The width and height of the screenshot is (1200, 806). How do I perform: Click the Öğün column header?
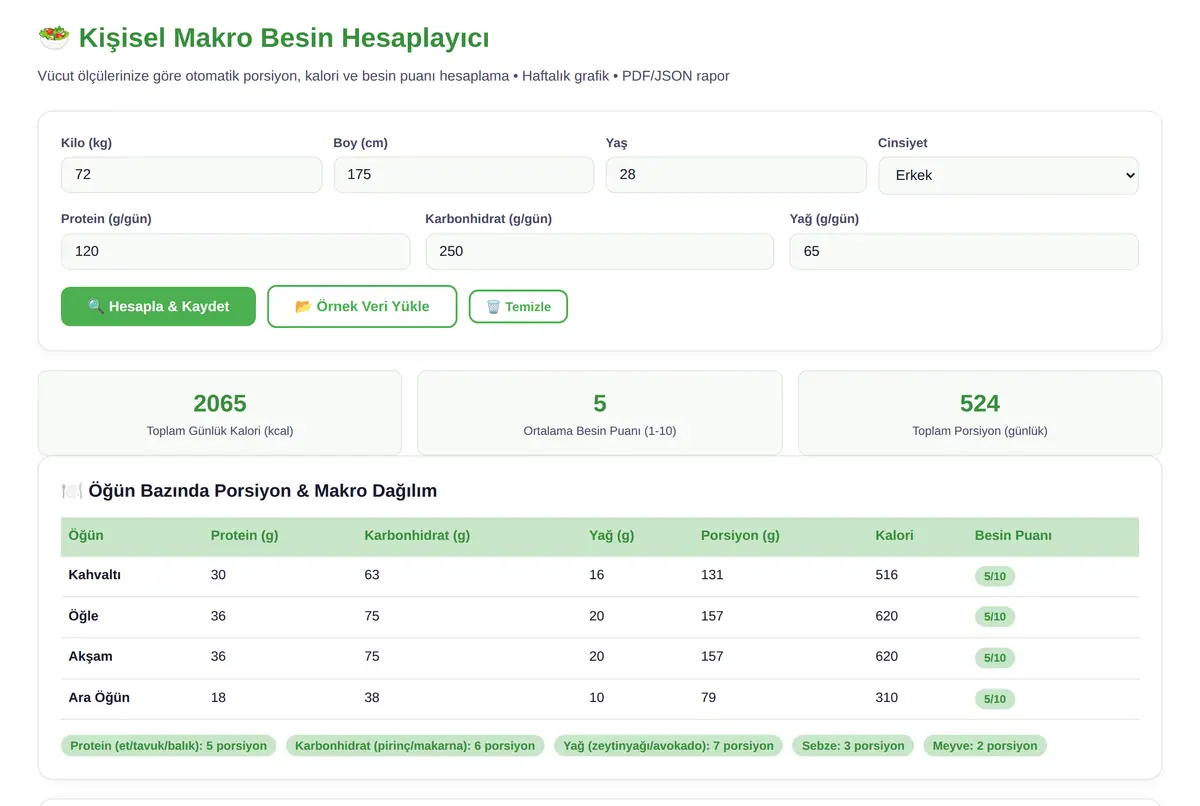(86, 535)
